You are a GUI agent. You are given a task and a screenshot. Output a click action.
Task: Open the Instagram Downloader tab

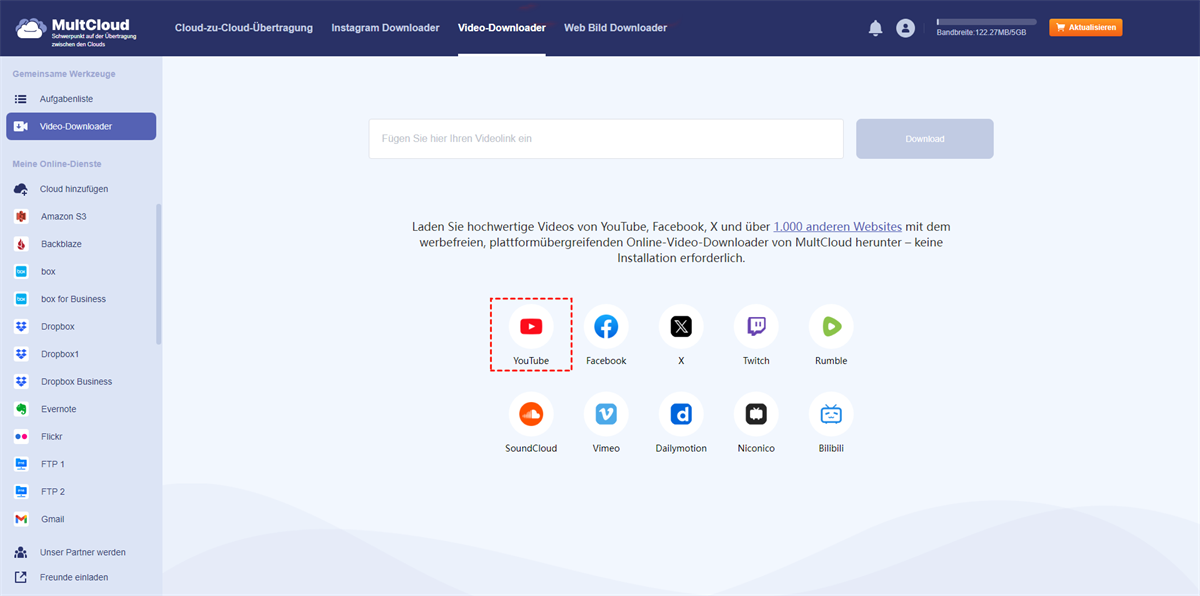coord(385,28)
